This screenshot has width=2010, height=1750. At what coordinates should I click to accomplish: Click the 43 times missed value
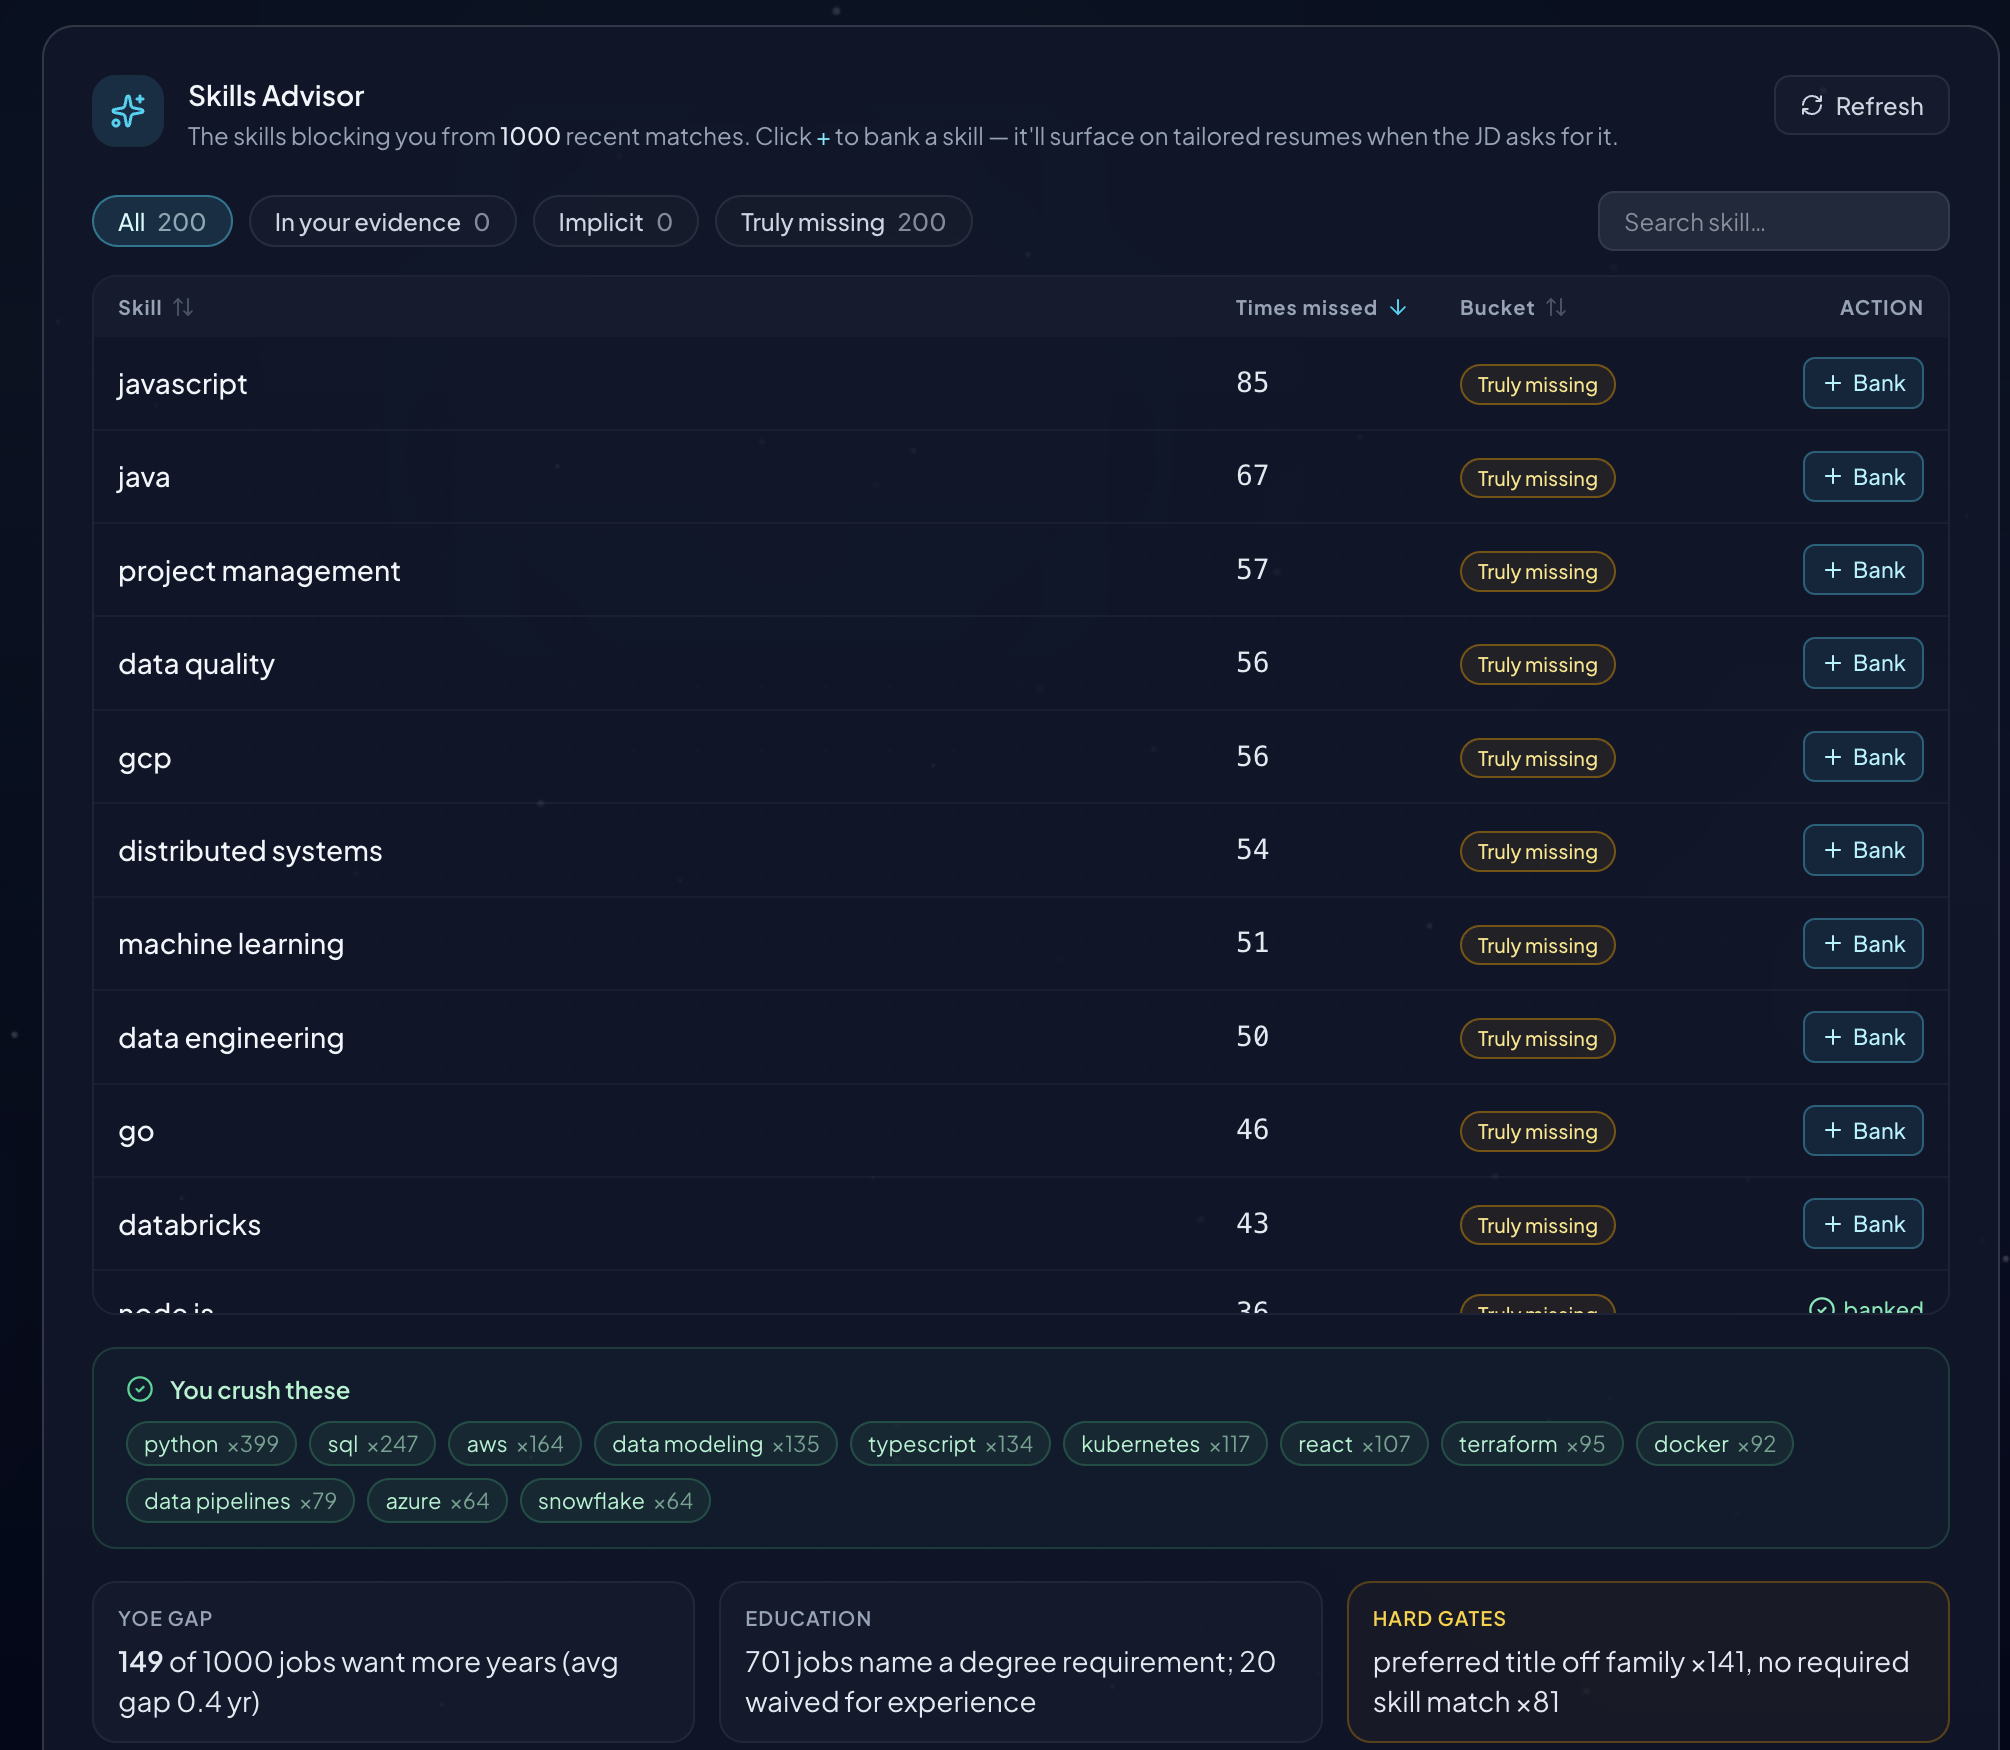[x=1252, y=1223]
